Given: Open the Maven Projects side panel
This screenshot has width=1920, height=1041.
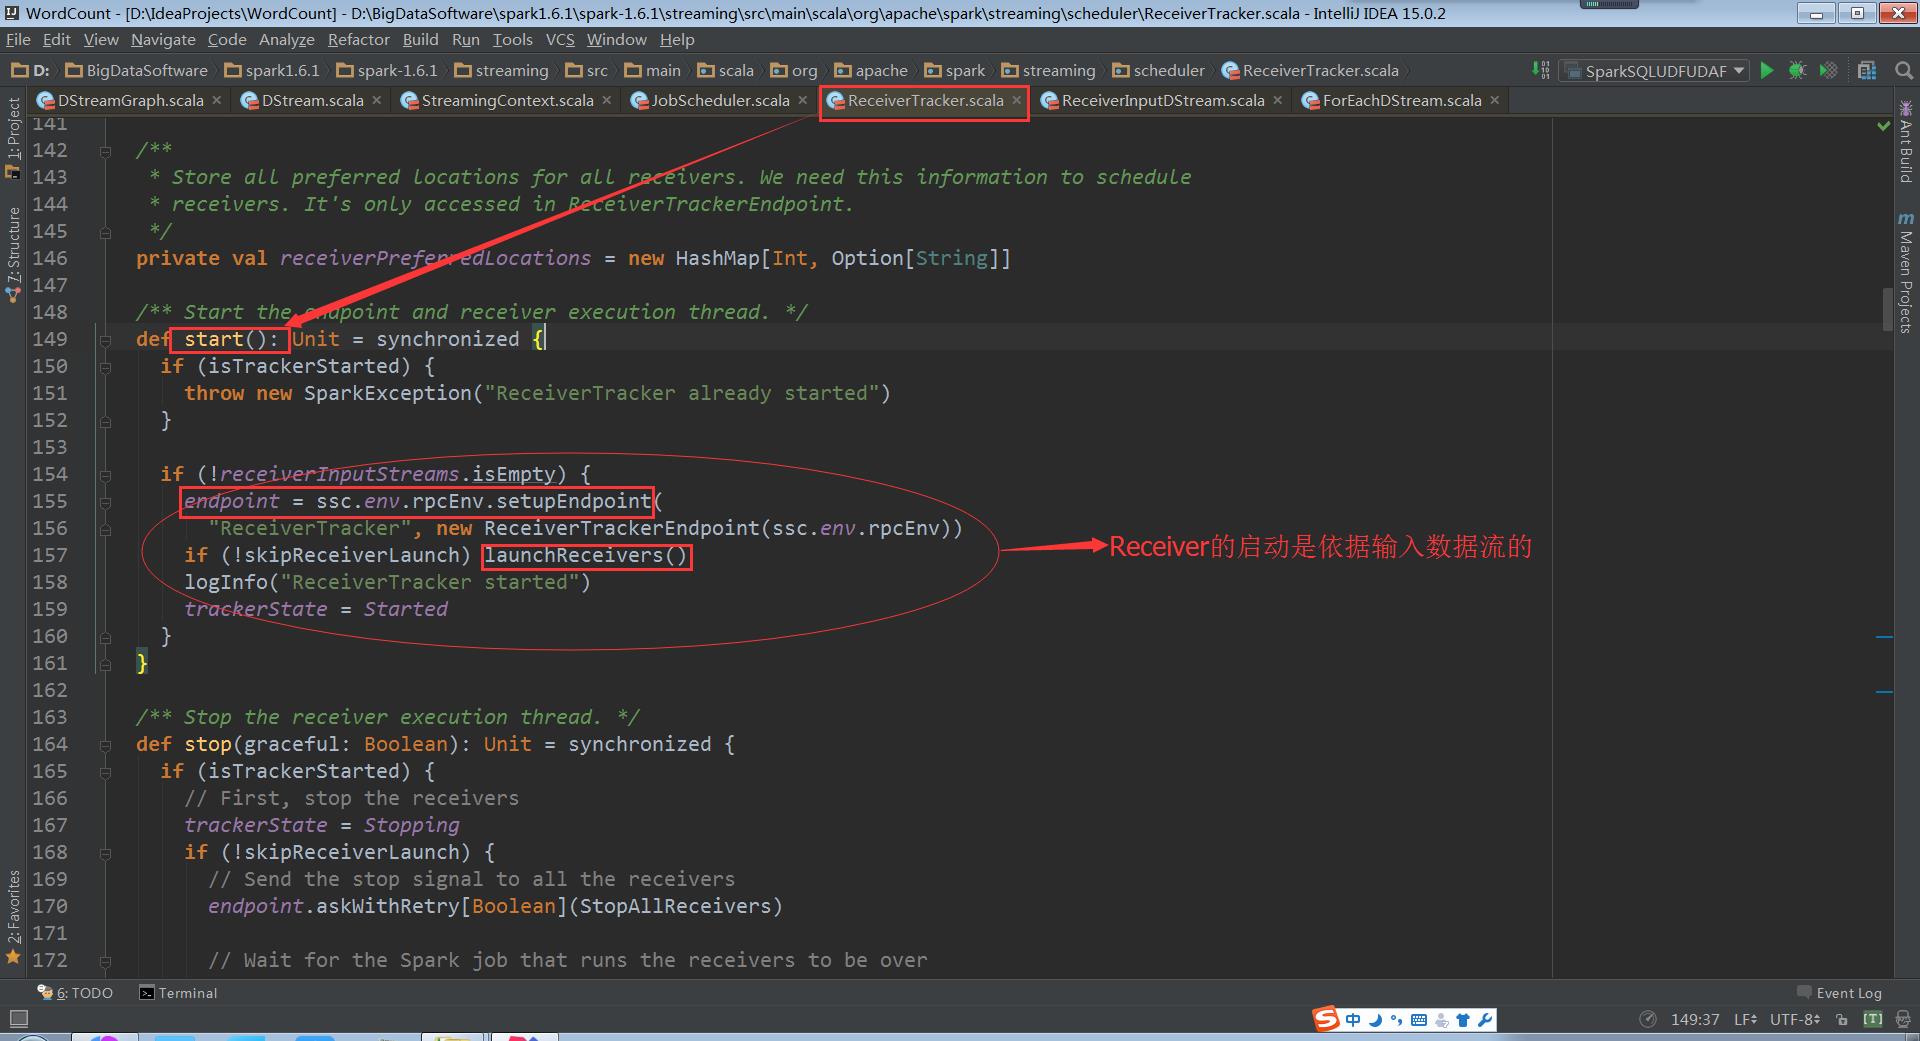Looking at the screenshot, I should (x=1906, y=274).
